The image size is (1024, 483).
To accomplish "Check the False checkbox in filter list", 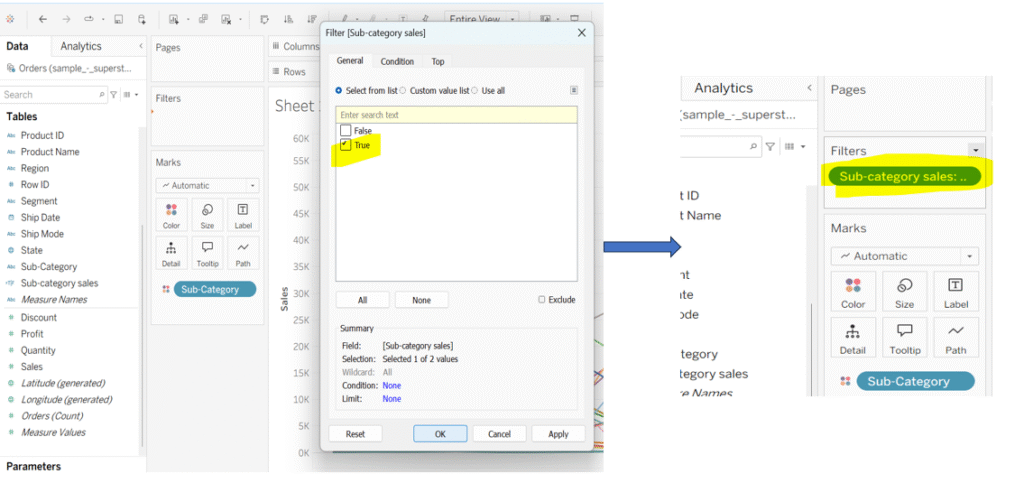I will pos(346,131).
